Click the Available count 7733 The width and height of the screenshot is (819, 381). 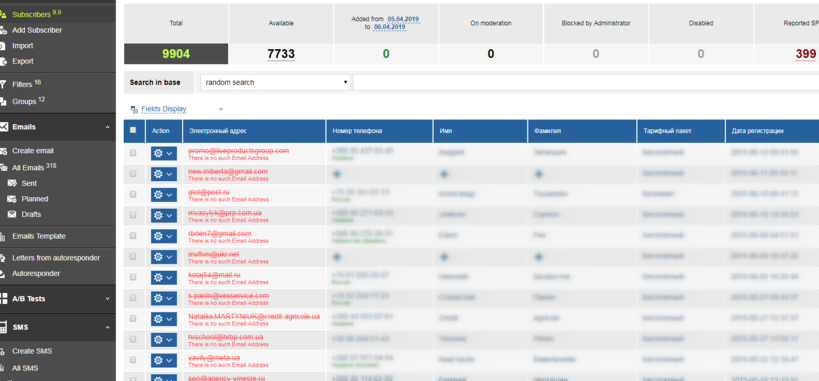tap(281, 54)
